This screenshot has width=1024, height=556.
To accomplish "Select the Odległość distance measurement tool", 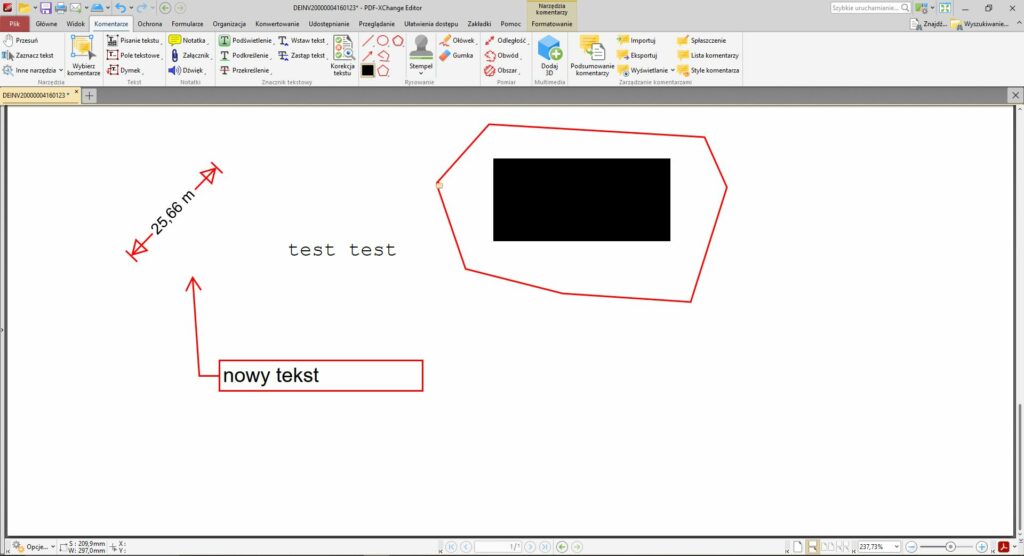I will tap(508, 40).
